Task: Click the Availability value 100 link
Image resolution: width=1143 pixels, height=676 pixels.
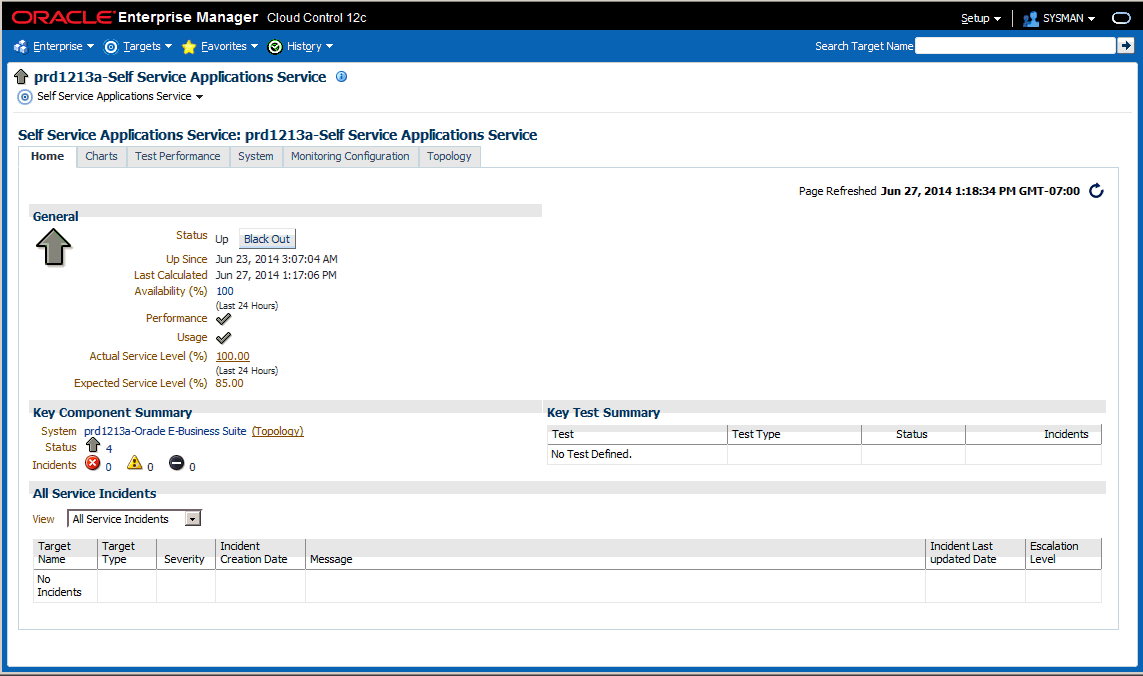Action: (225, 291)
